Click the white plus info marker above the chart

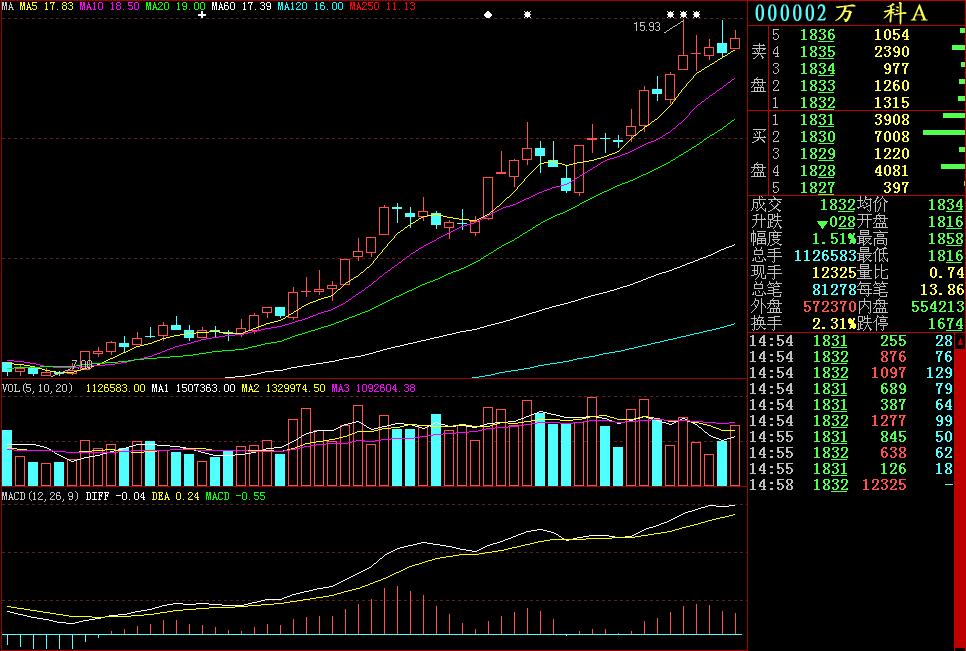tap(201, 14)
